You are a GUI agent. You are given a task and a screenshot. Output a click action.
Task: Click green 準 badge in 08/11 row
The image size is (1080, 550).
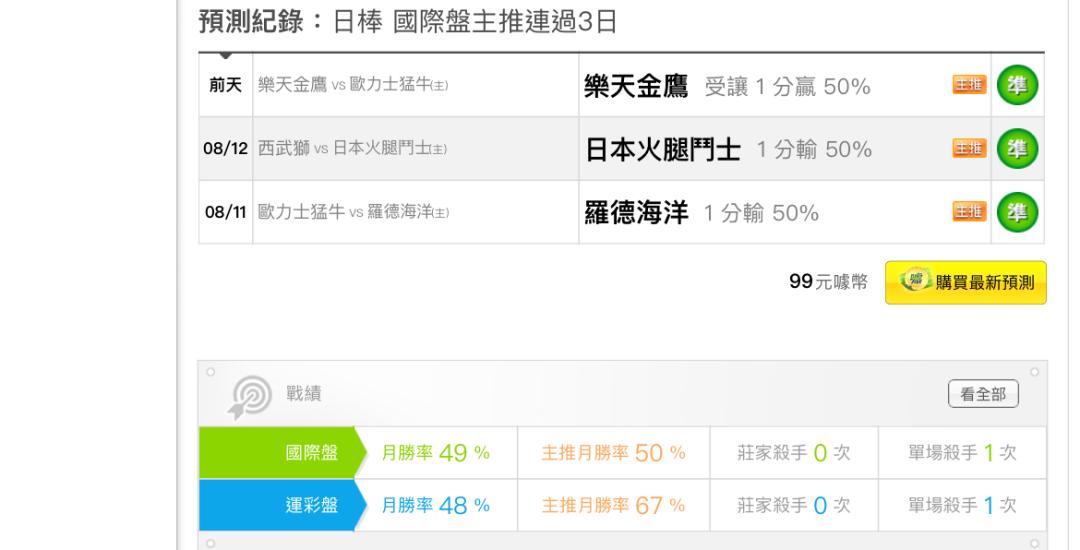[x=1017, y=212]
